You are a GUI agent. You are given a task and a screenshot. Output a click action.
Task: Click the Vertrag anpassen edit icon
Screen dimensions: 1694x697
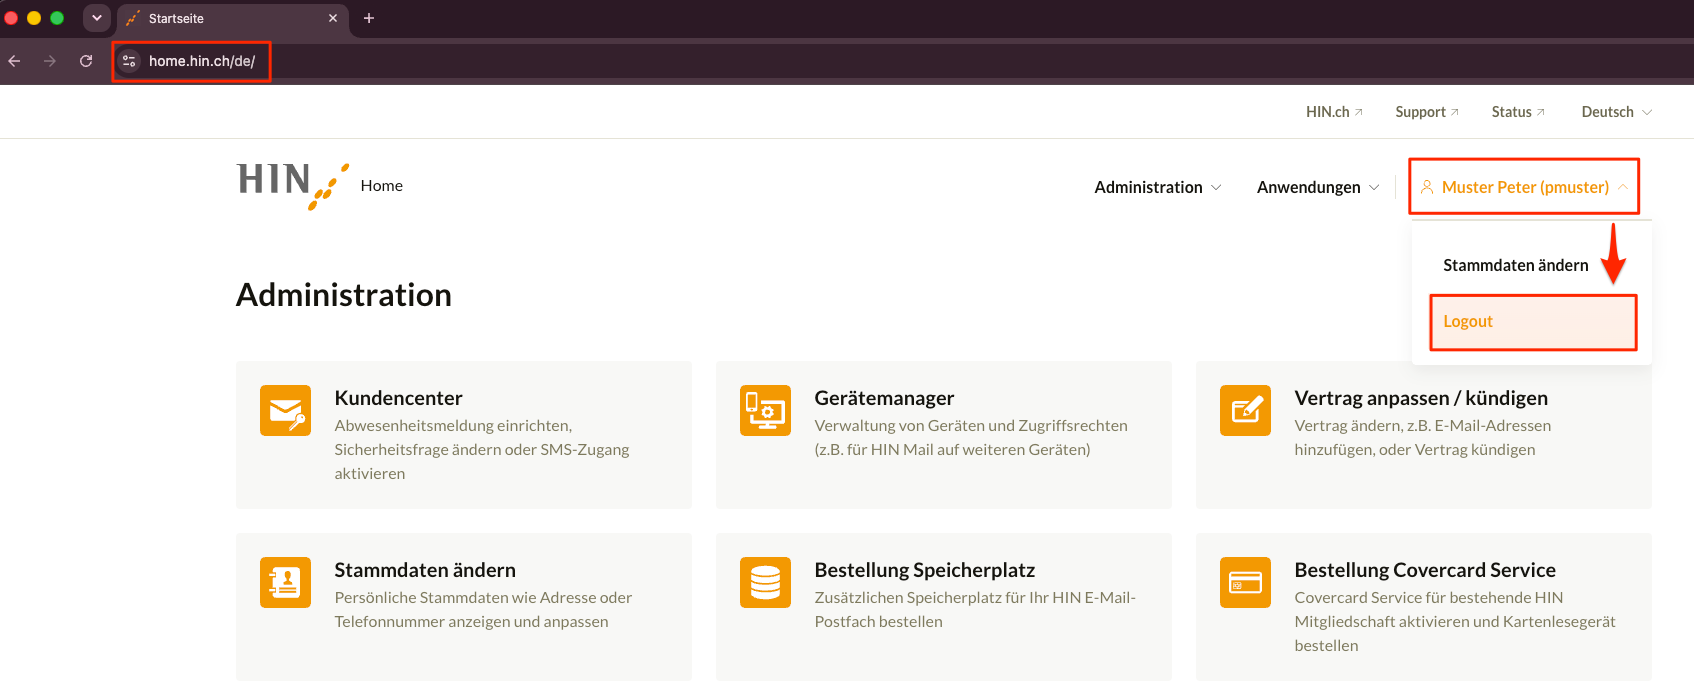1245,410
